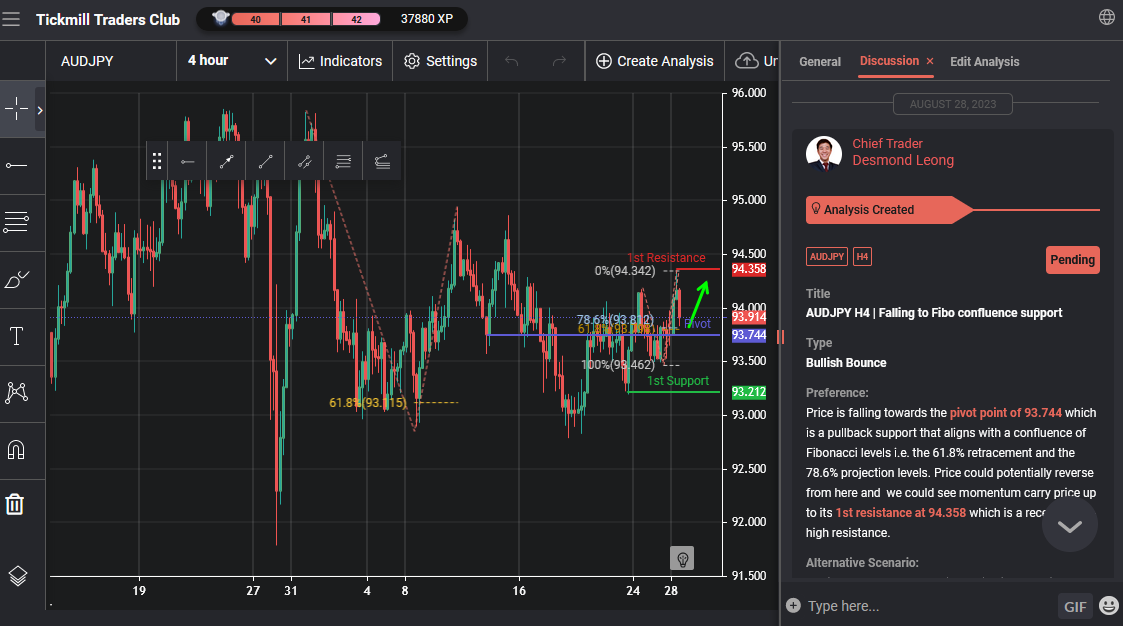Choose parallel channel in floating toolbar
1123x626 pixels.
(304, 161)
